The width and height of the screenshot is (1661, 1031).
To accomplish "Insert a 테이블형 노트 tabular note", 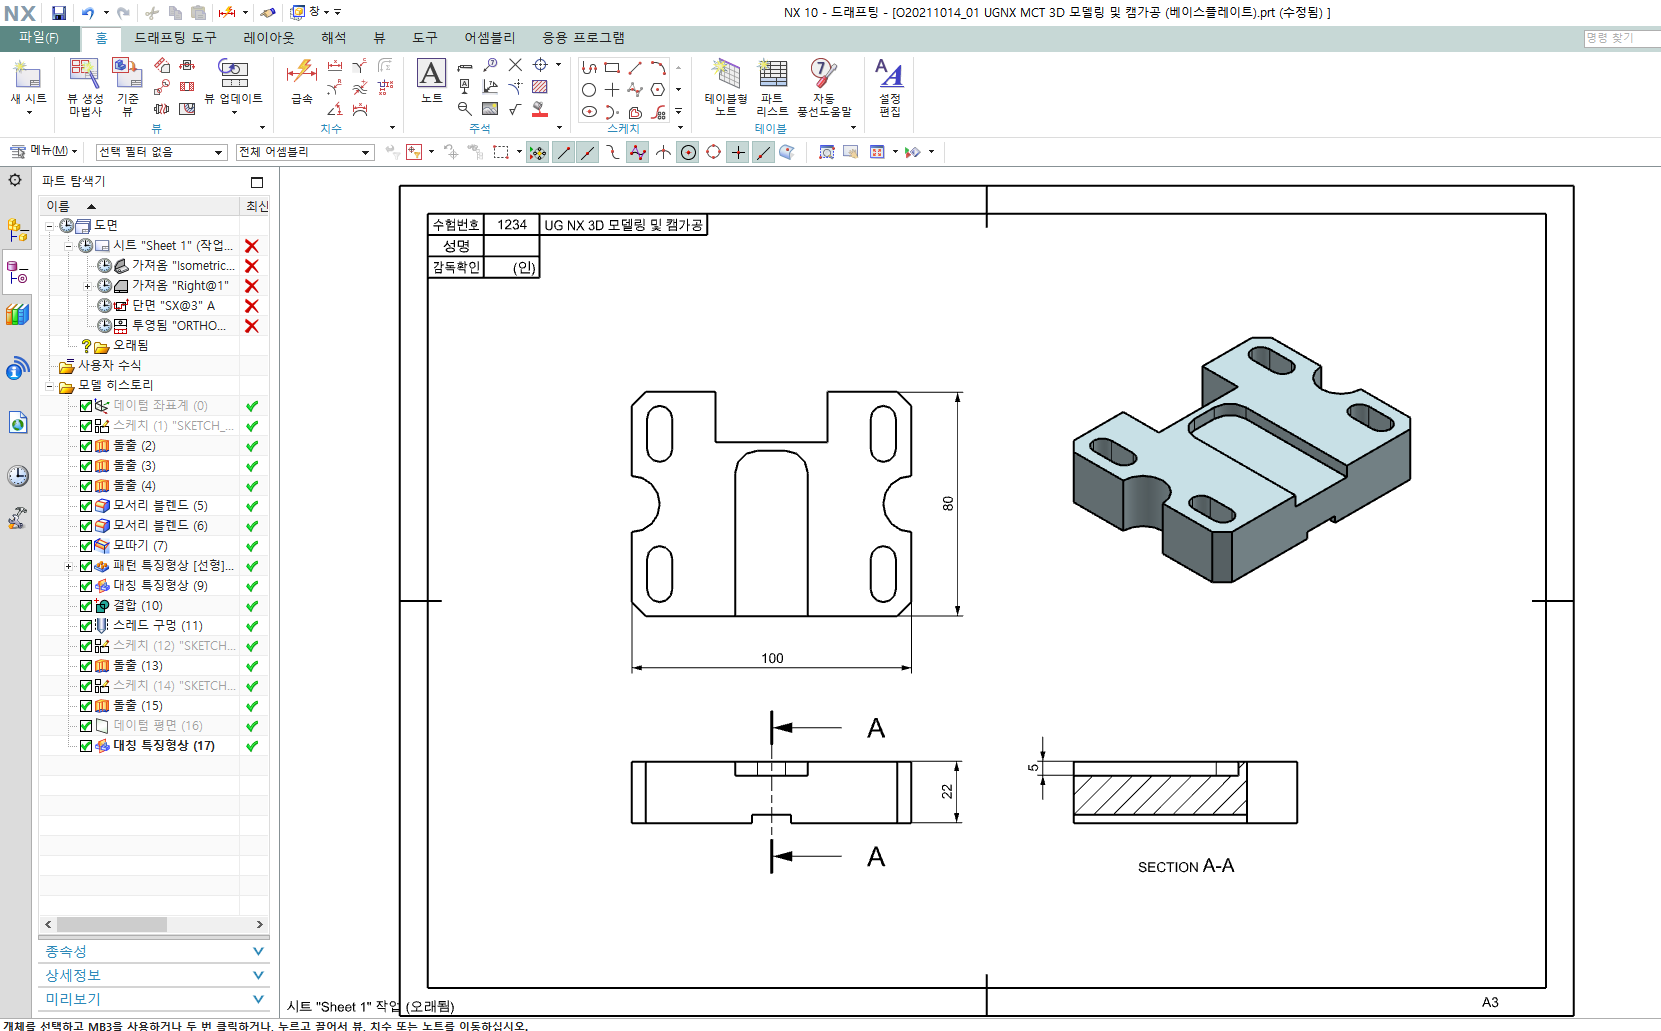I will (725, 87).
